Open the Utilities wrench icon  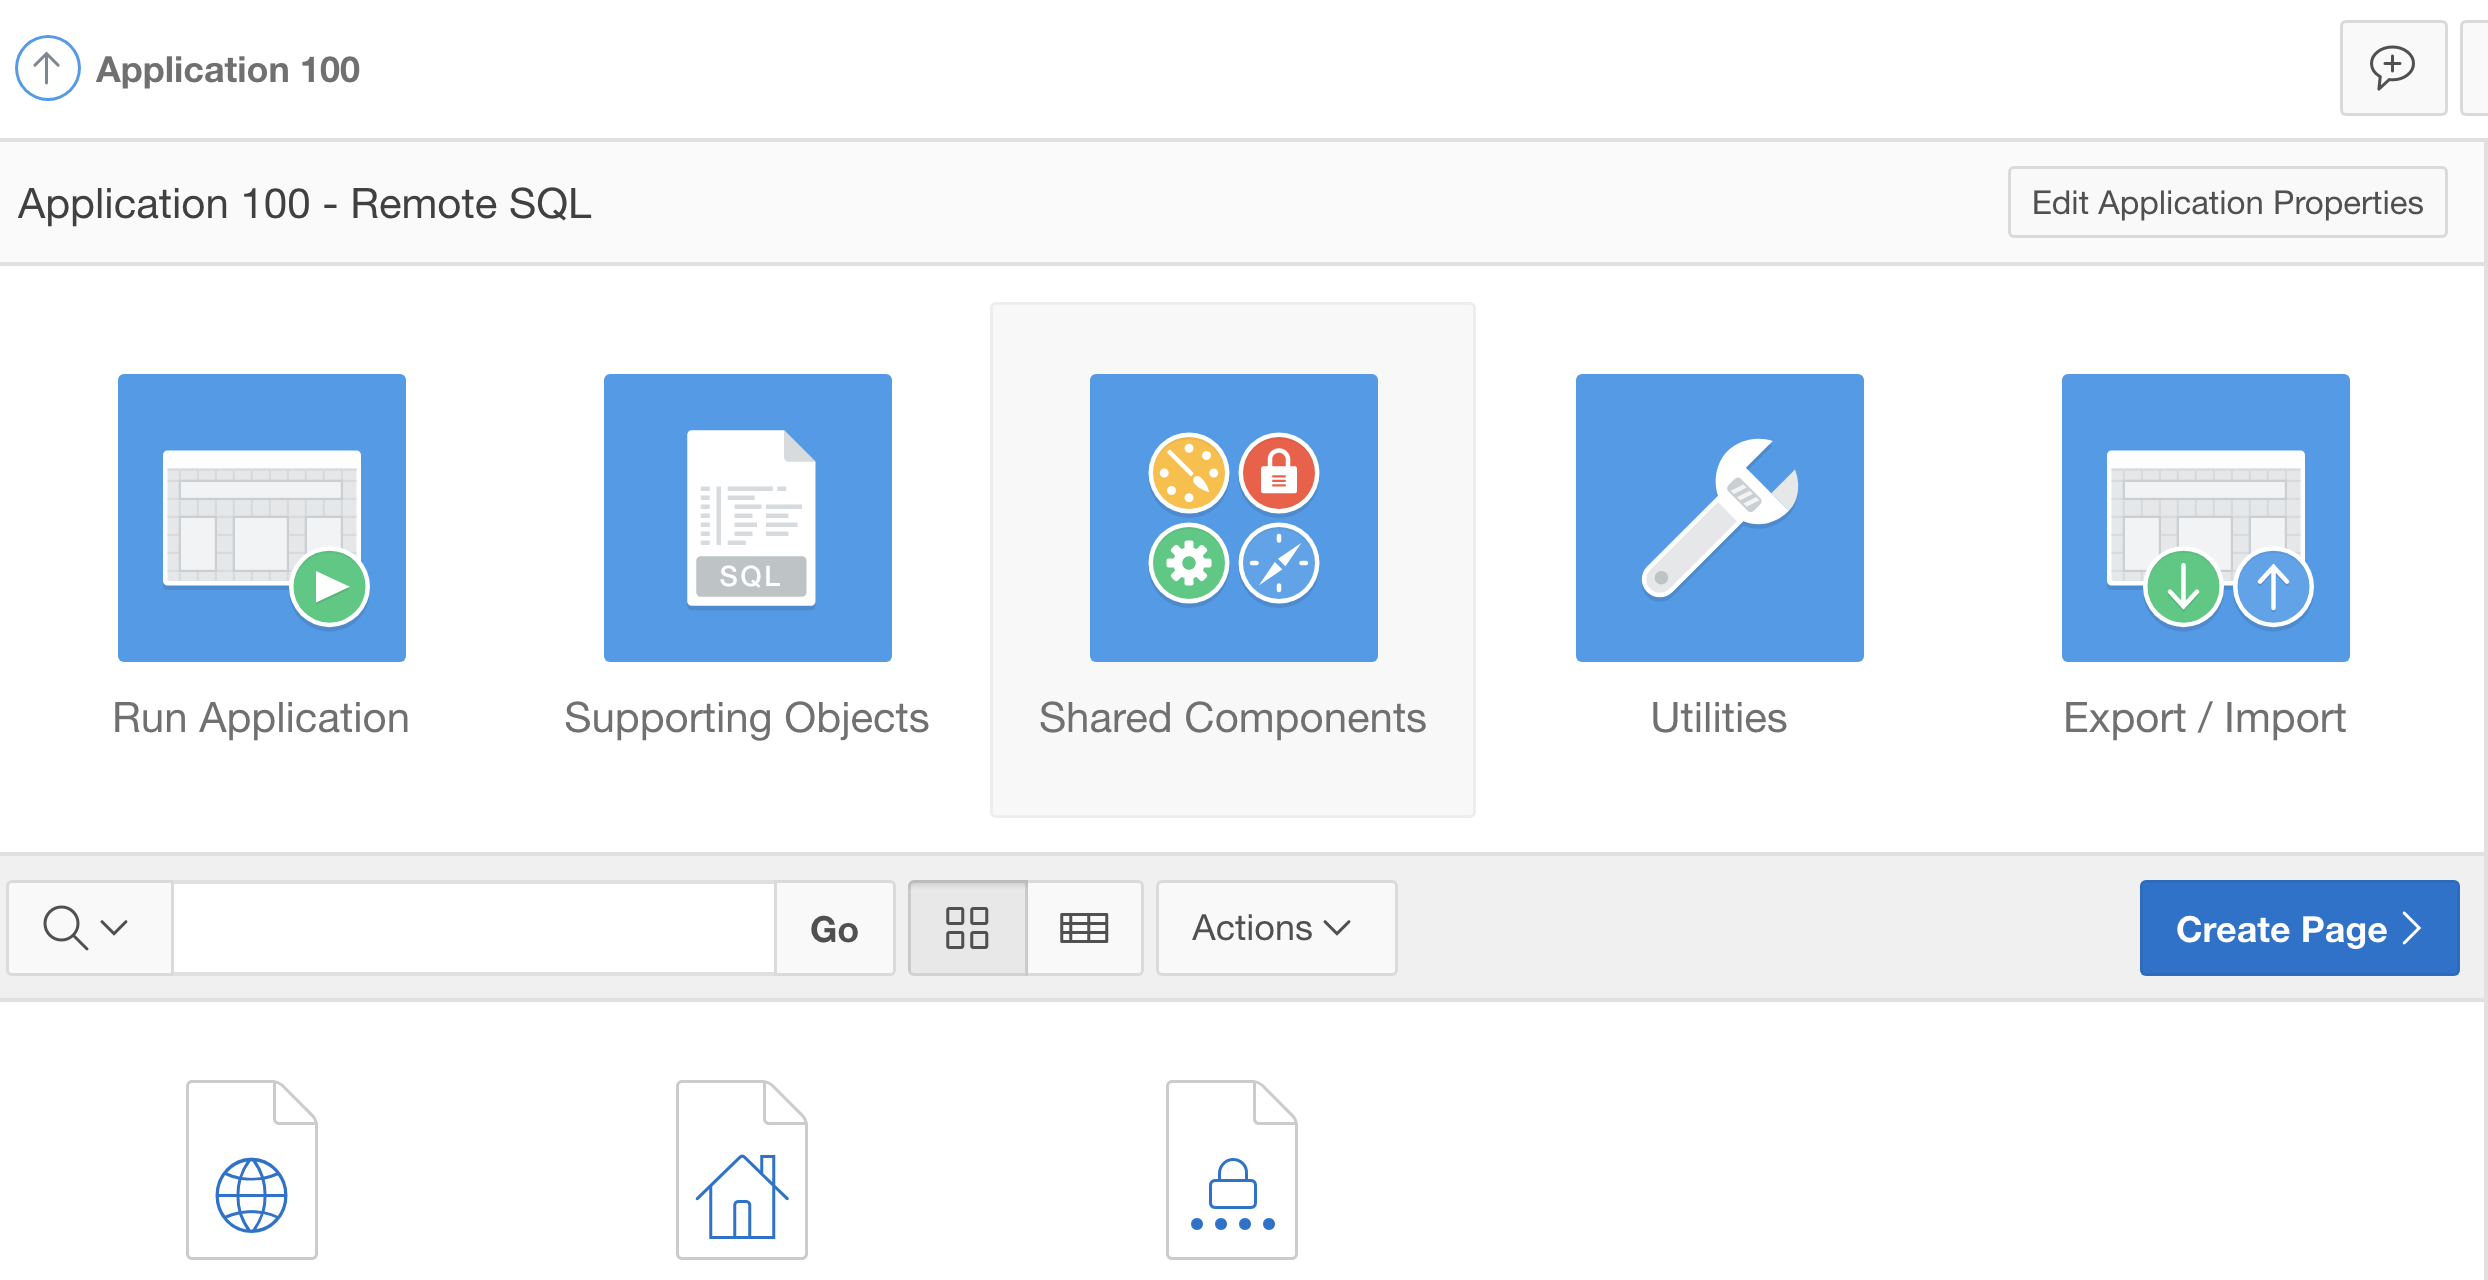coord(1719,518)
